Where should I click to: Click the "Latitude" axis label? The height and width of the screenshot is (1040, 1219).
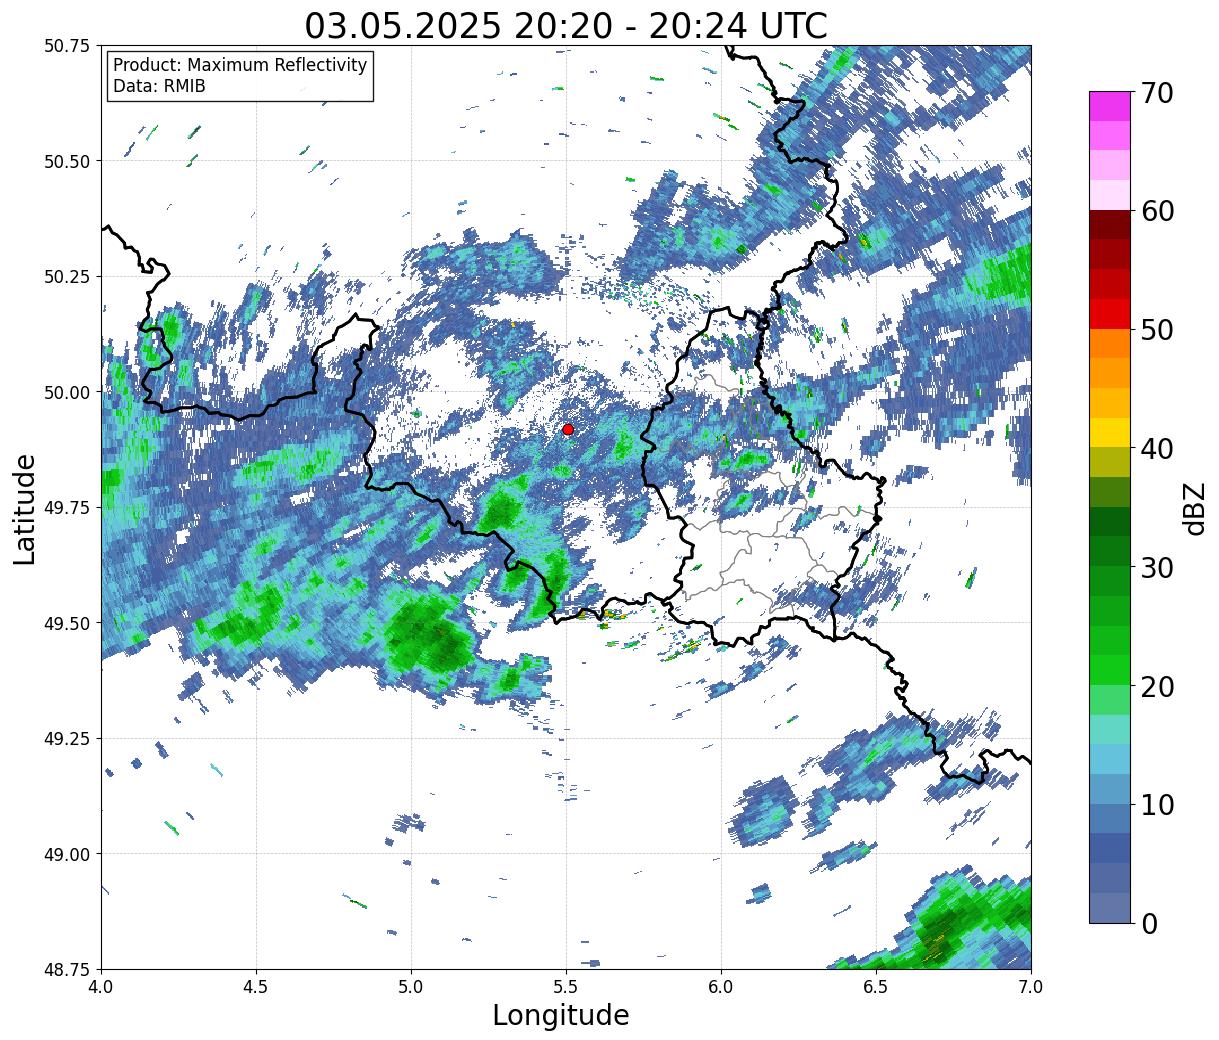pos(26,509)
